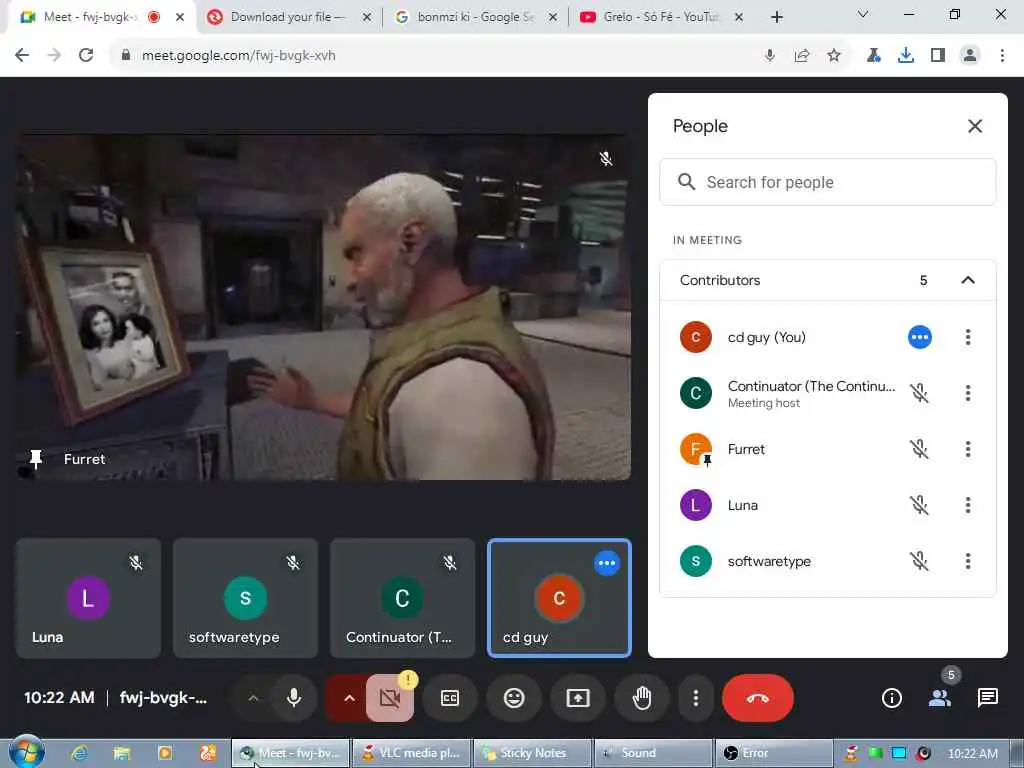The width and height of the screenshot is (1024, 768).
Task: Toggle the People panel icon
Action: pos(940,698)
